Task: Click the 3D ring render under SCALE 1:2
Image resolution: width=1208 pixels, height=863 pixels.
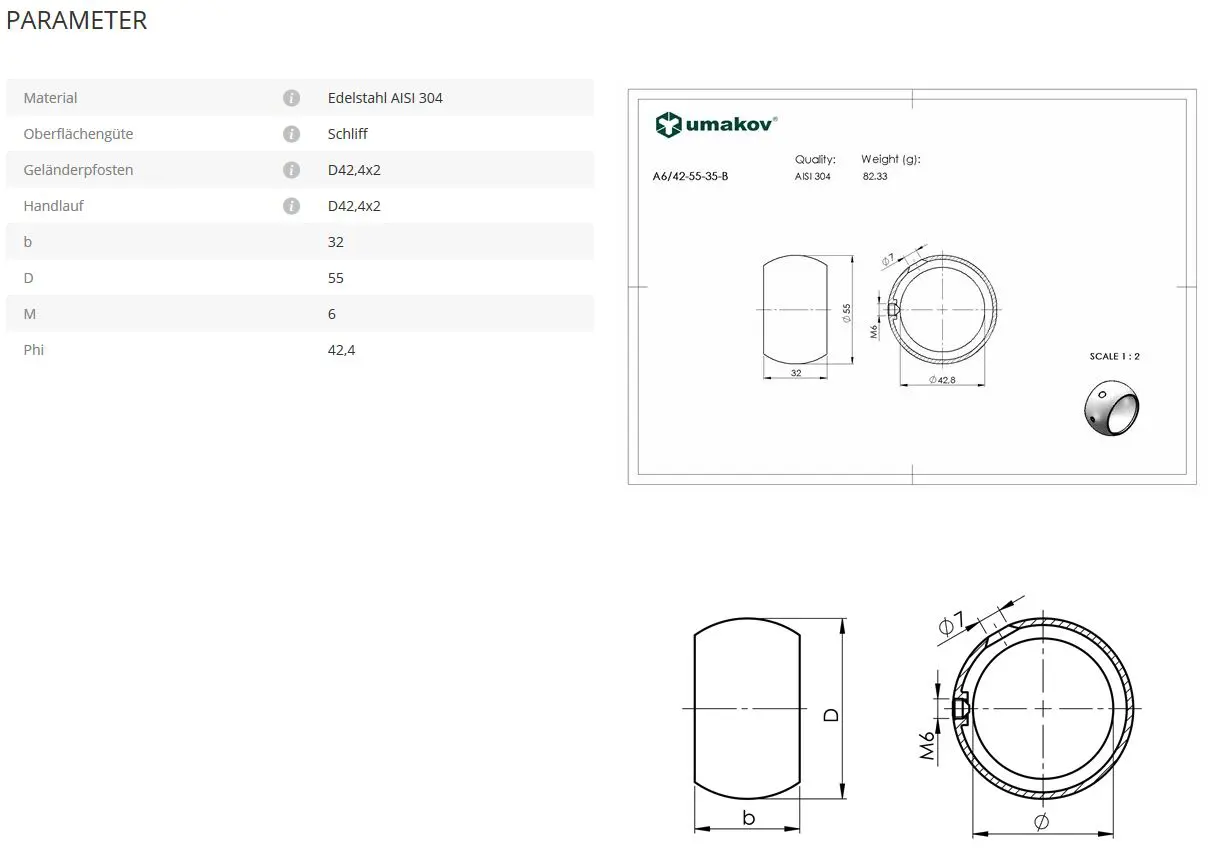Action: (1112, 411)
